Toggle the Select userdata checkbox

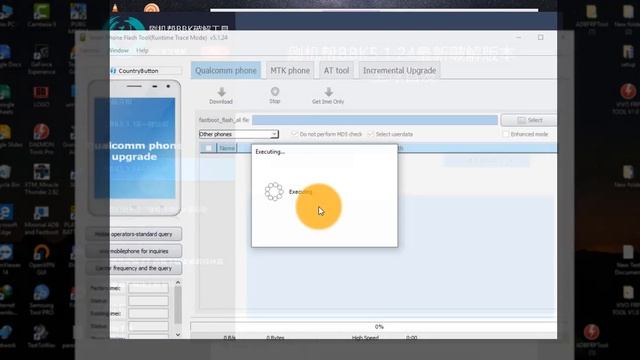370,134
